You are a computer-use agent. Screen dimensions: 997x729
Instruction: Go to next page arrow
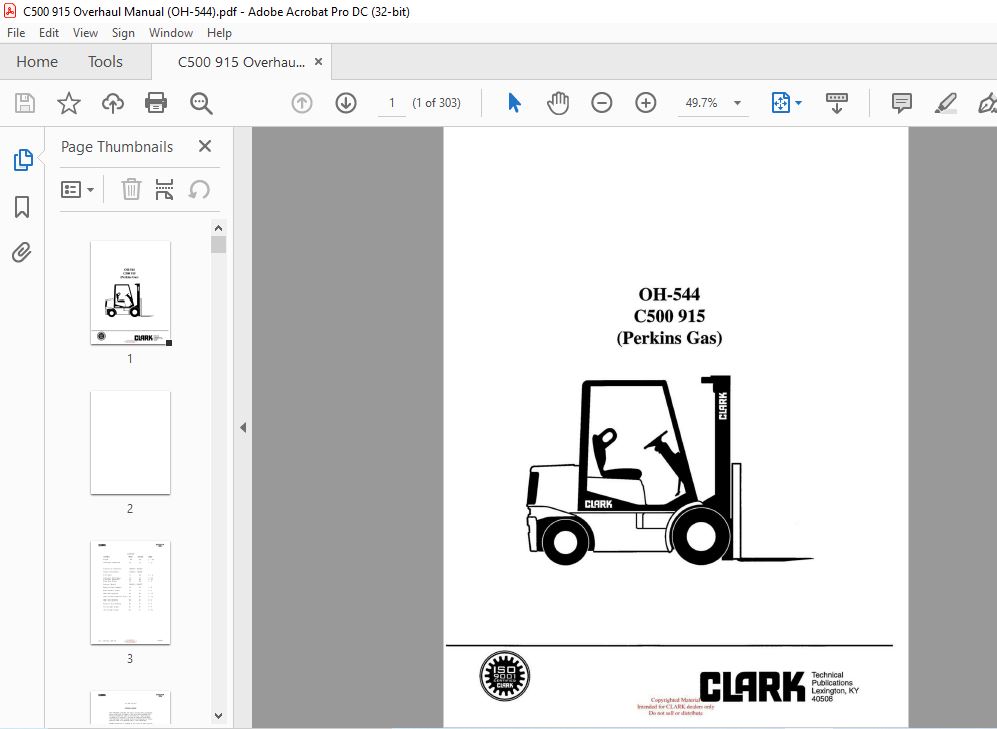point(346,103)
